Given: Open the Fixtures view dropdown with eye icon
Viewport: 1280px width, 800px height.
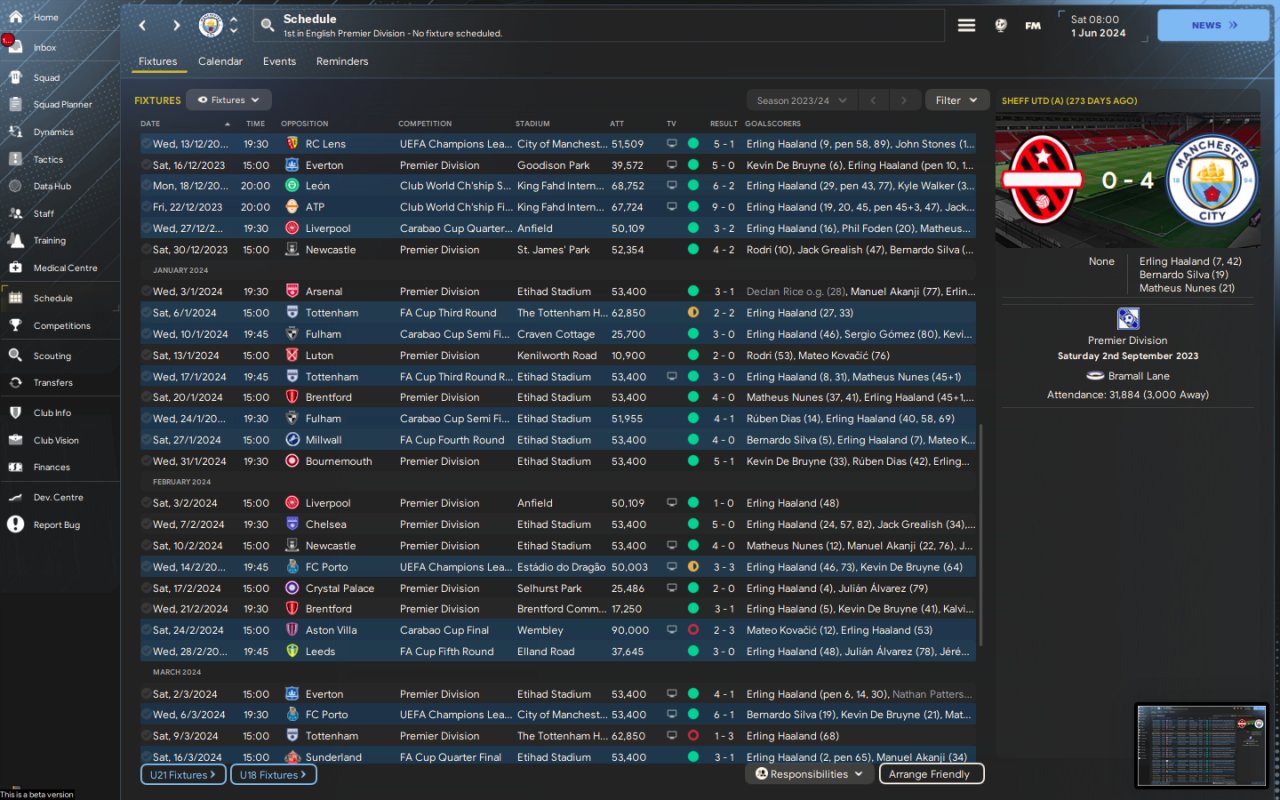Looking at the screenshot, I should pyautogui.click(x=228, y=100).
